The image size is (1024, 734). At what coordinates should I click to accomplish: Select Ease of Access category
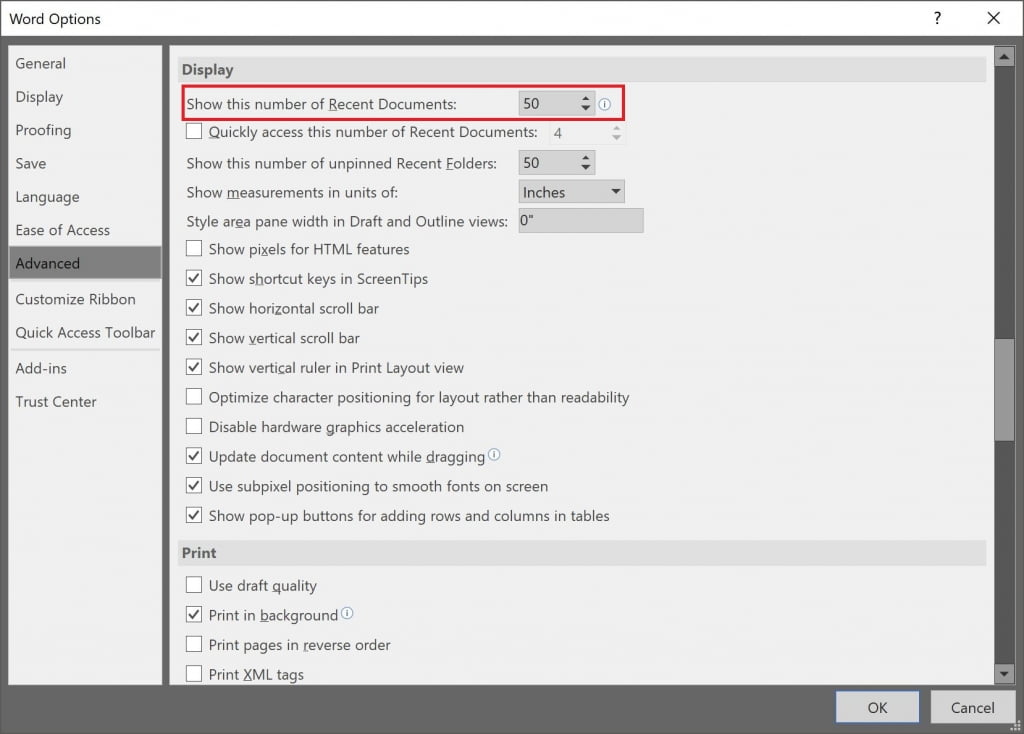pyautogui.click(x=85, y=230)
